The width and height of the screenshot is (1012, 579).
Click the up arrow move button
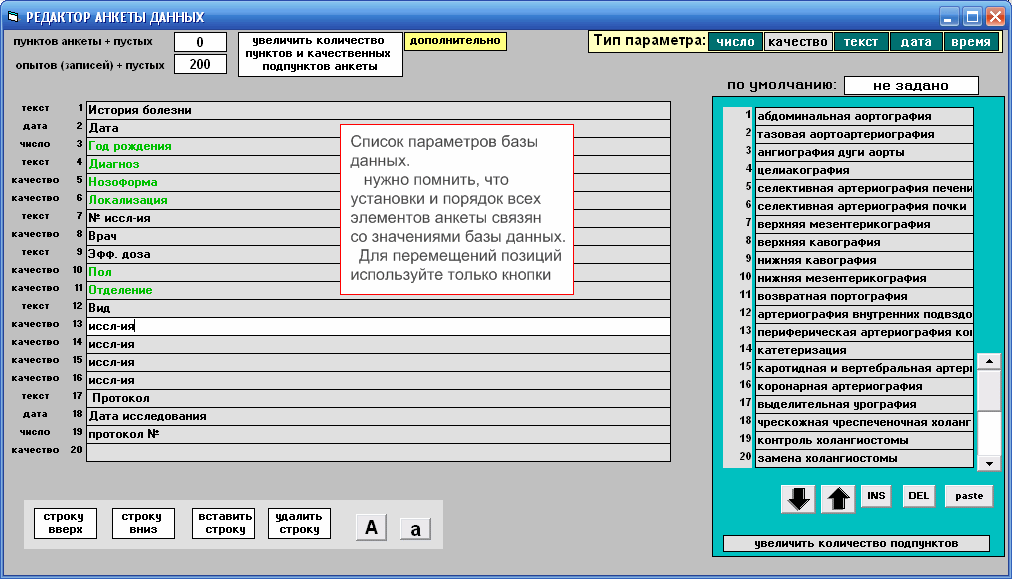pos(837,499)
